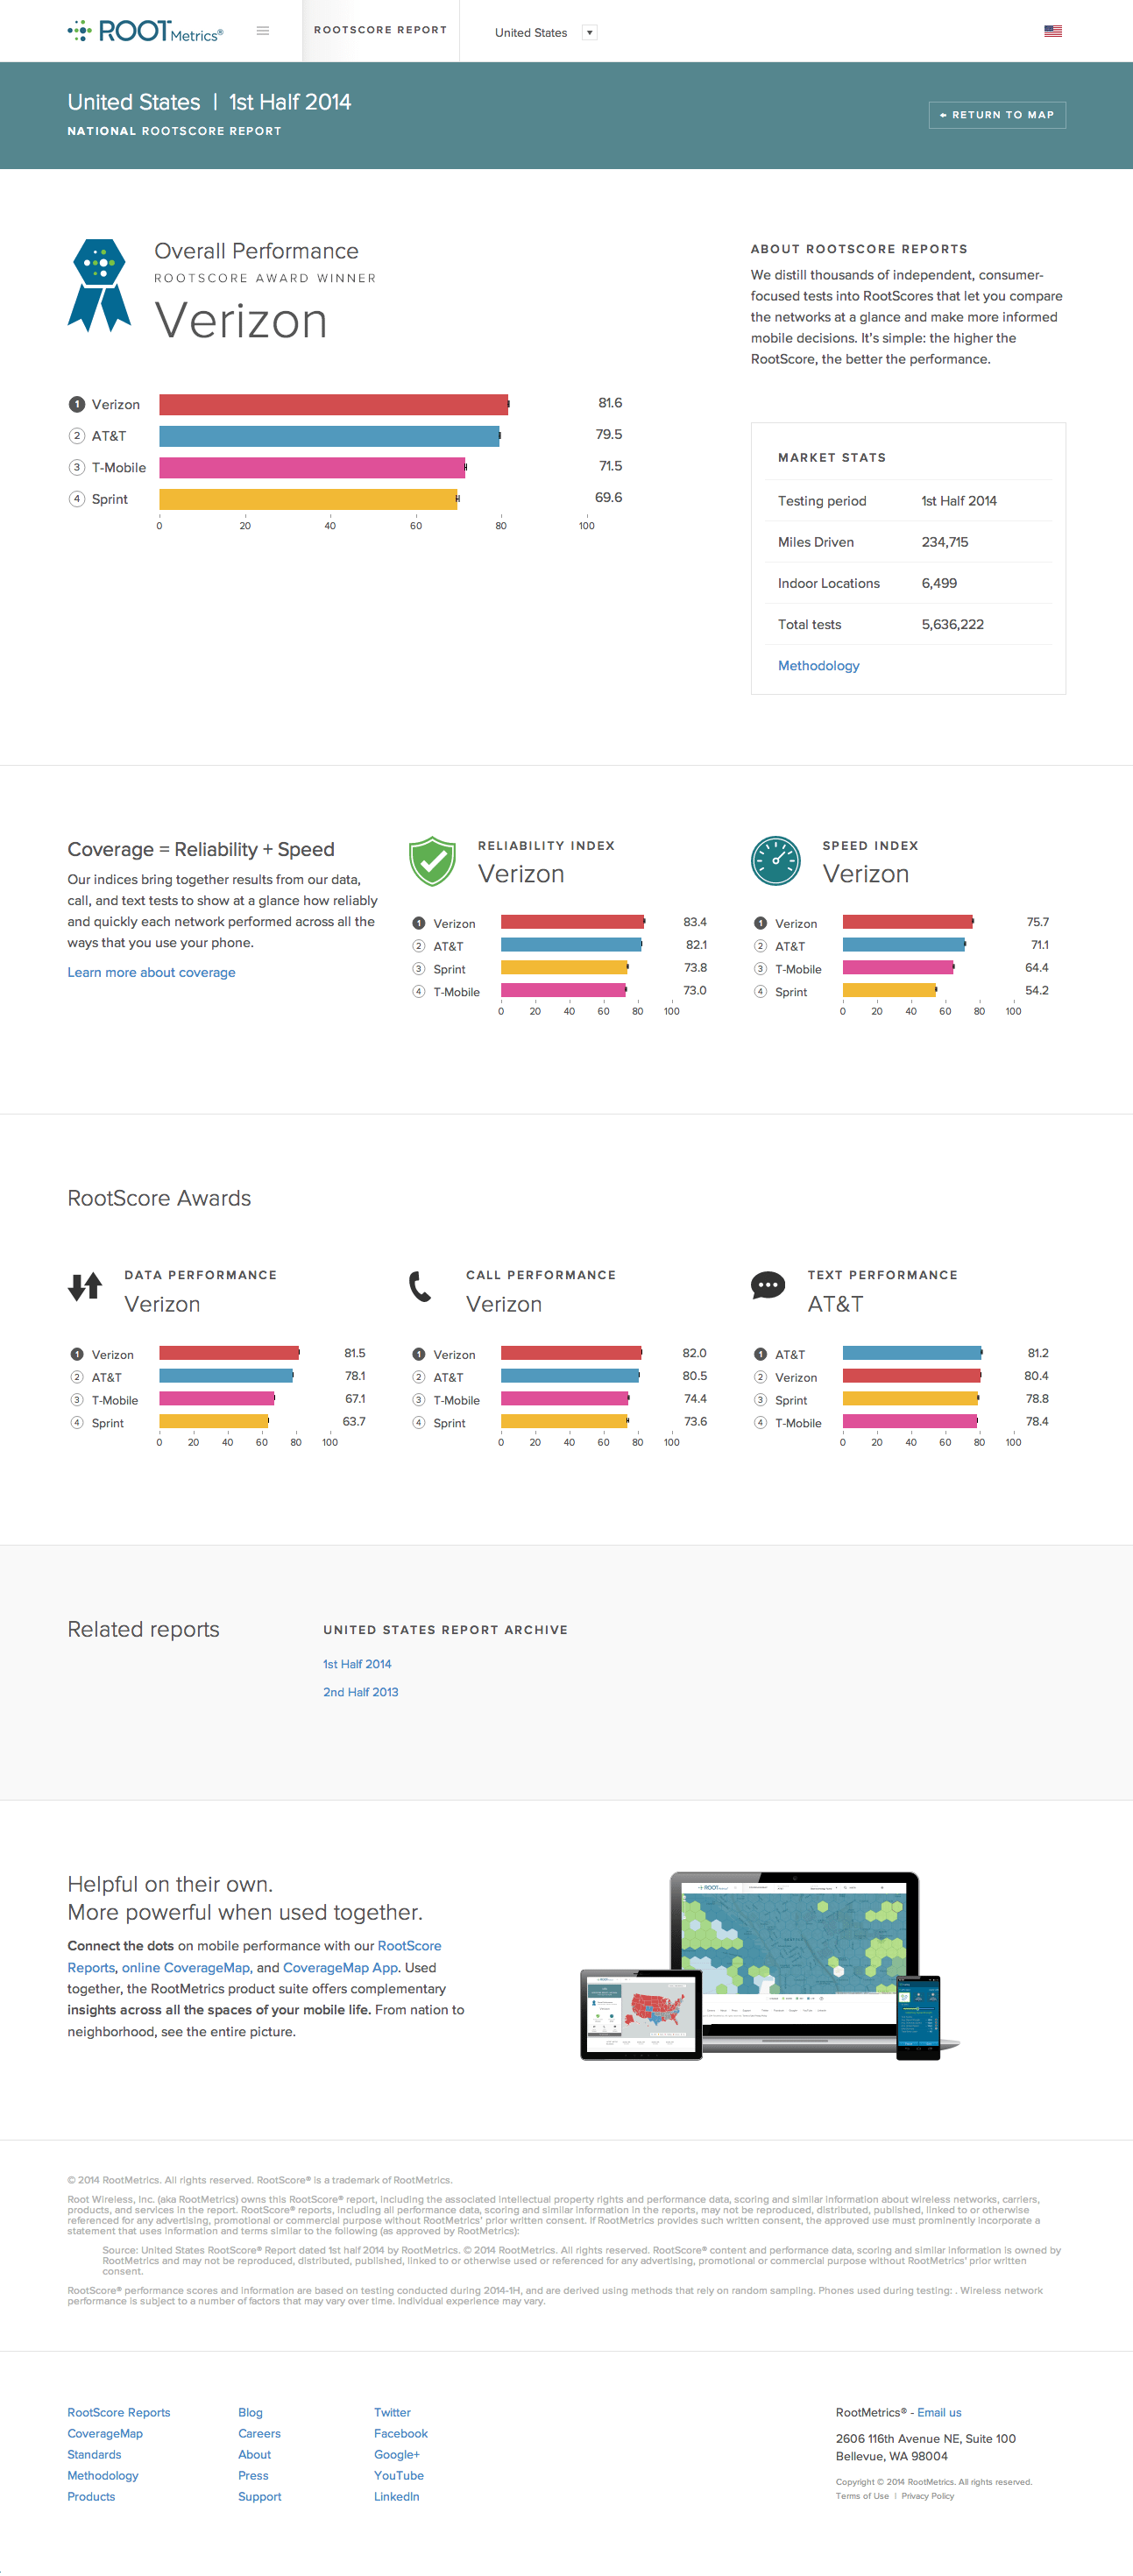Click the Reliability Index shield icon
This screenshot has width=1133, height=2576.
[x=432, y=861]
